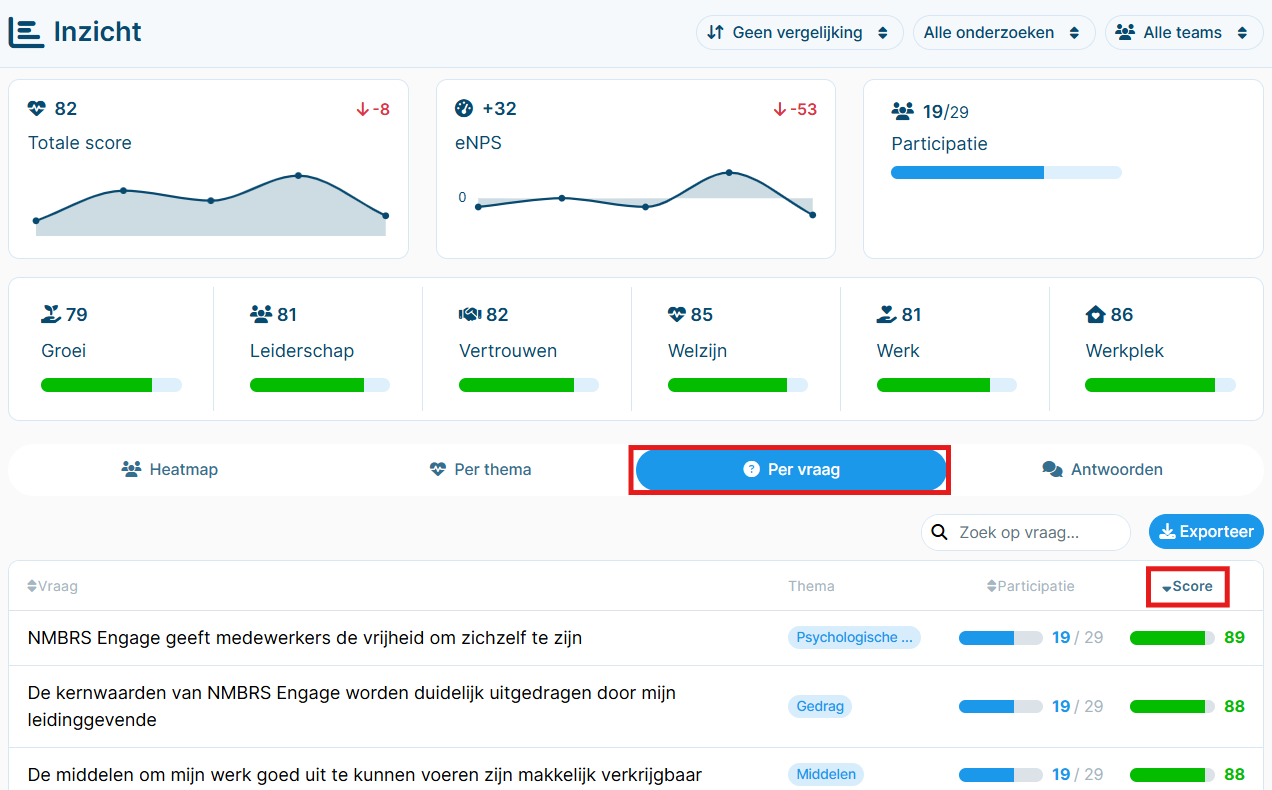
Task: Click the Werkplek house icon
Action: pos(1095,315)
